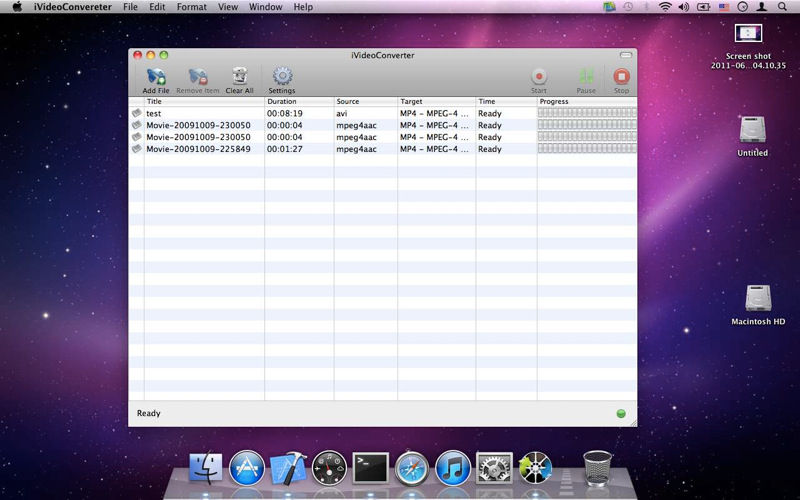
Task: Click the user account icon in the menu bar
Action: (x=762, y=7)
